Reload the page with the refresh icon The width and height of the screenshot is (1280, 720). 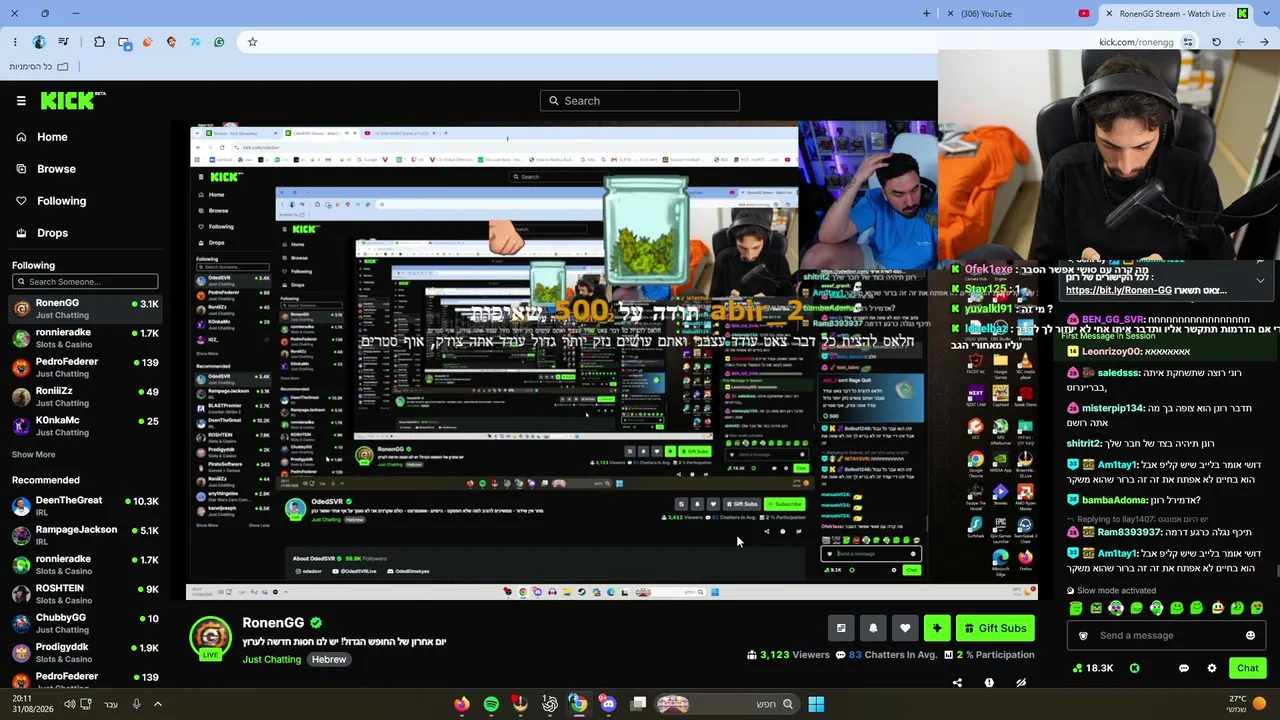pyautogui.click(x=1216, y=42)
